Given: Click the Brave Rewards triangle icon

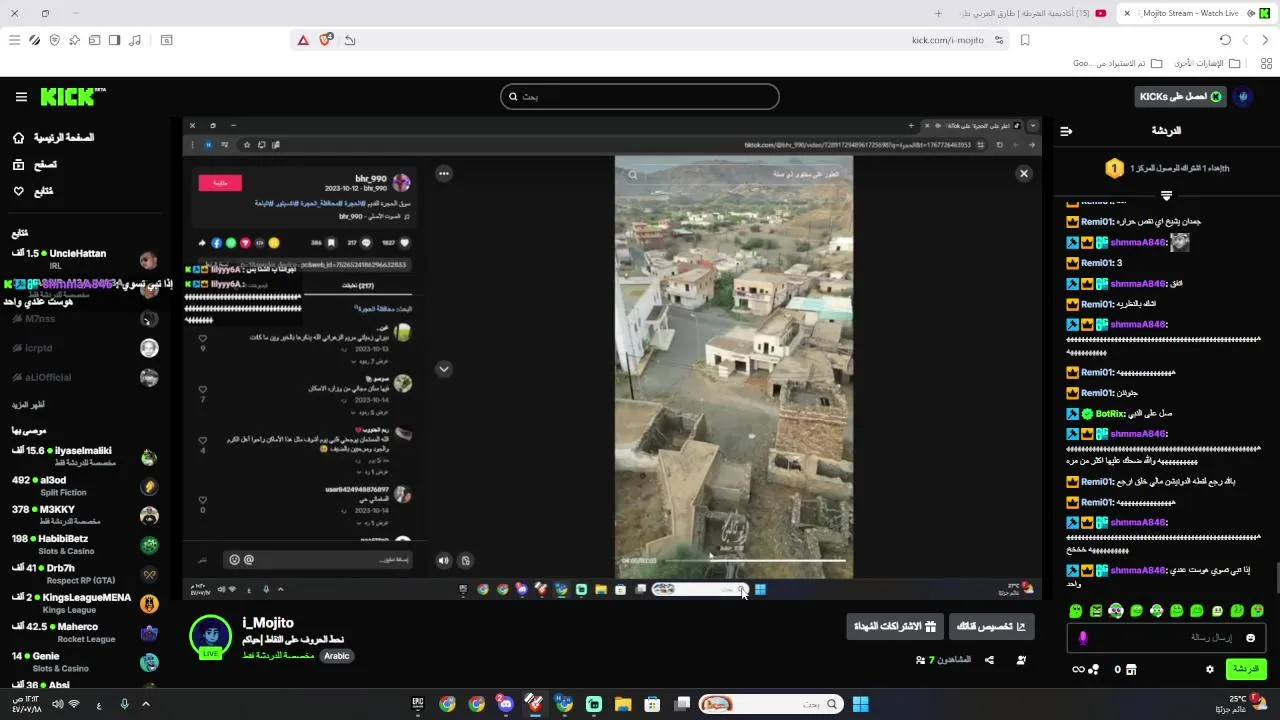Looking at the screenshot, I should point(303,40).
